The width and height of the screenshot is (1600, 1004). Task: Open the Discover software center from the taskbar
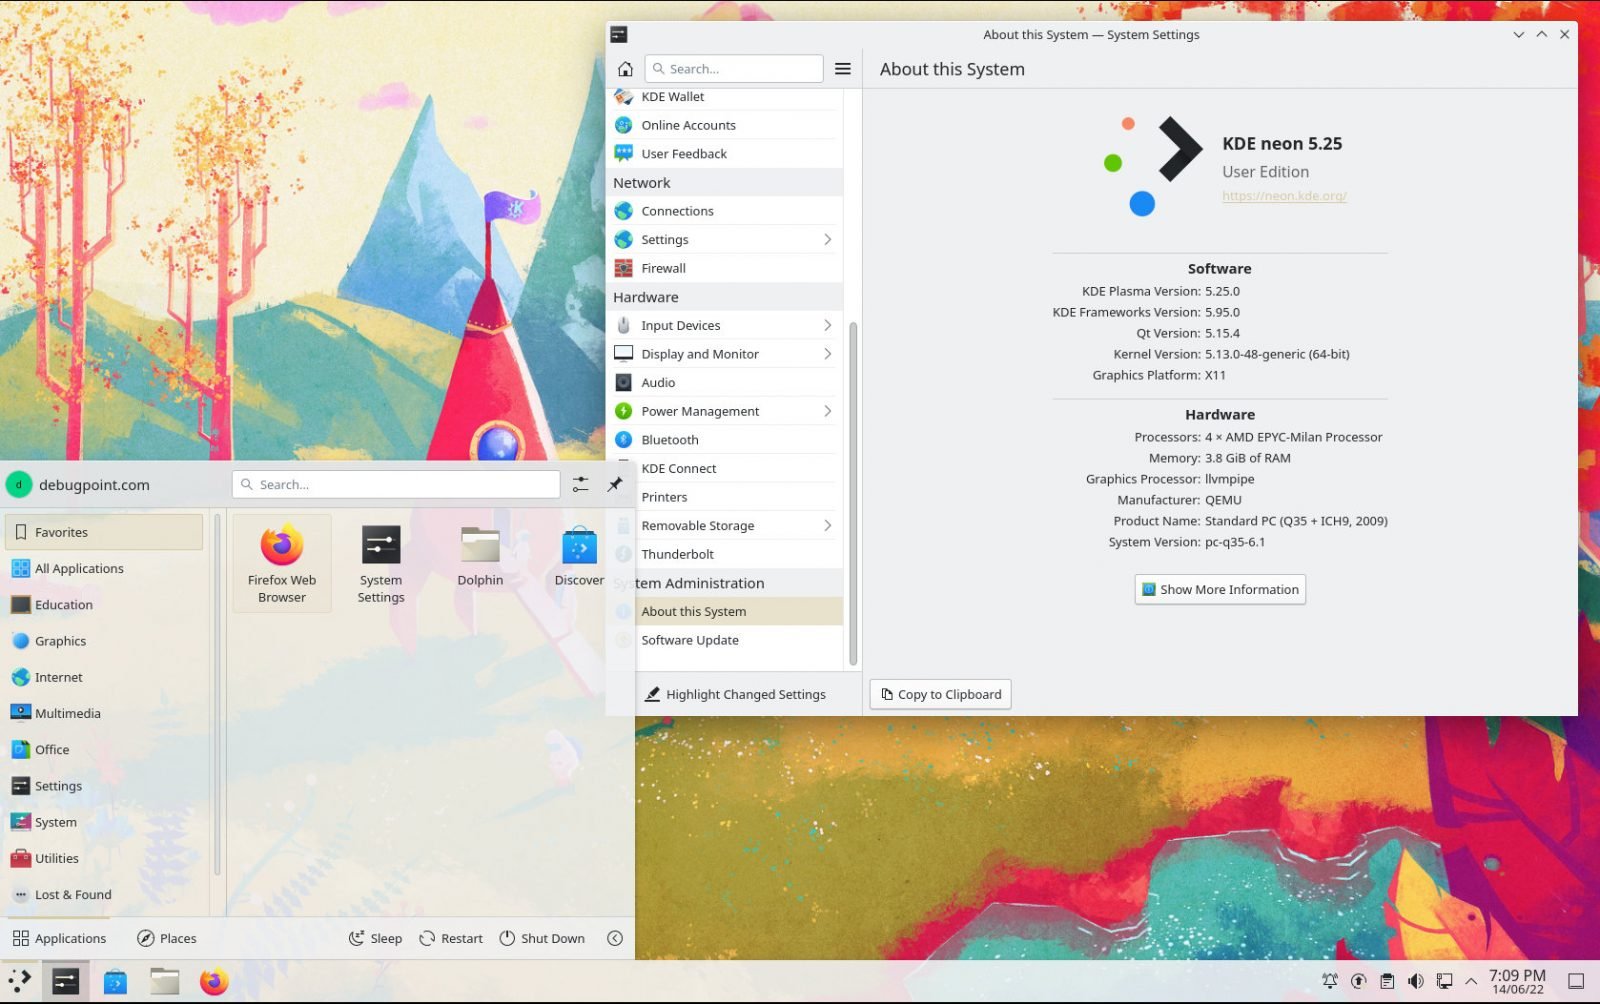[x=115, y=981]
